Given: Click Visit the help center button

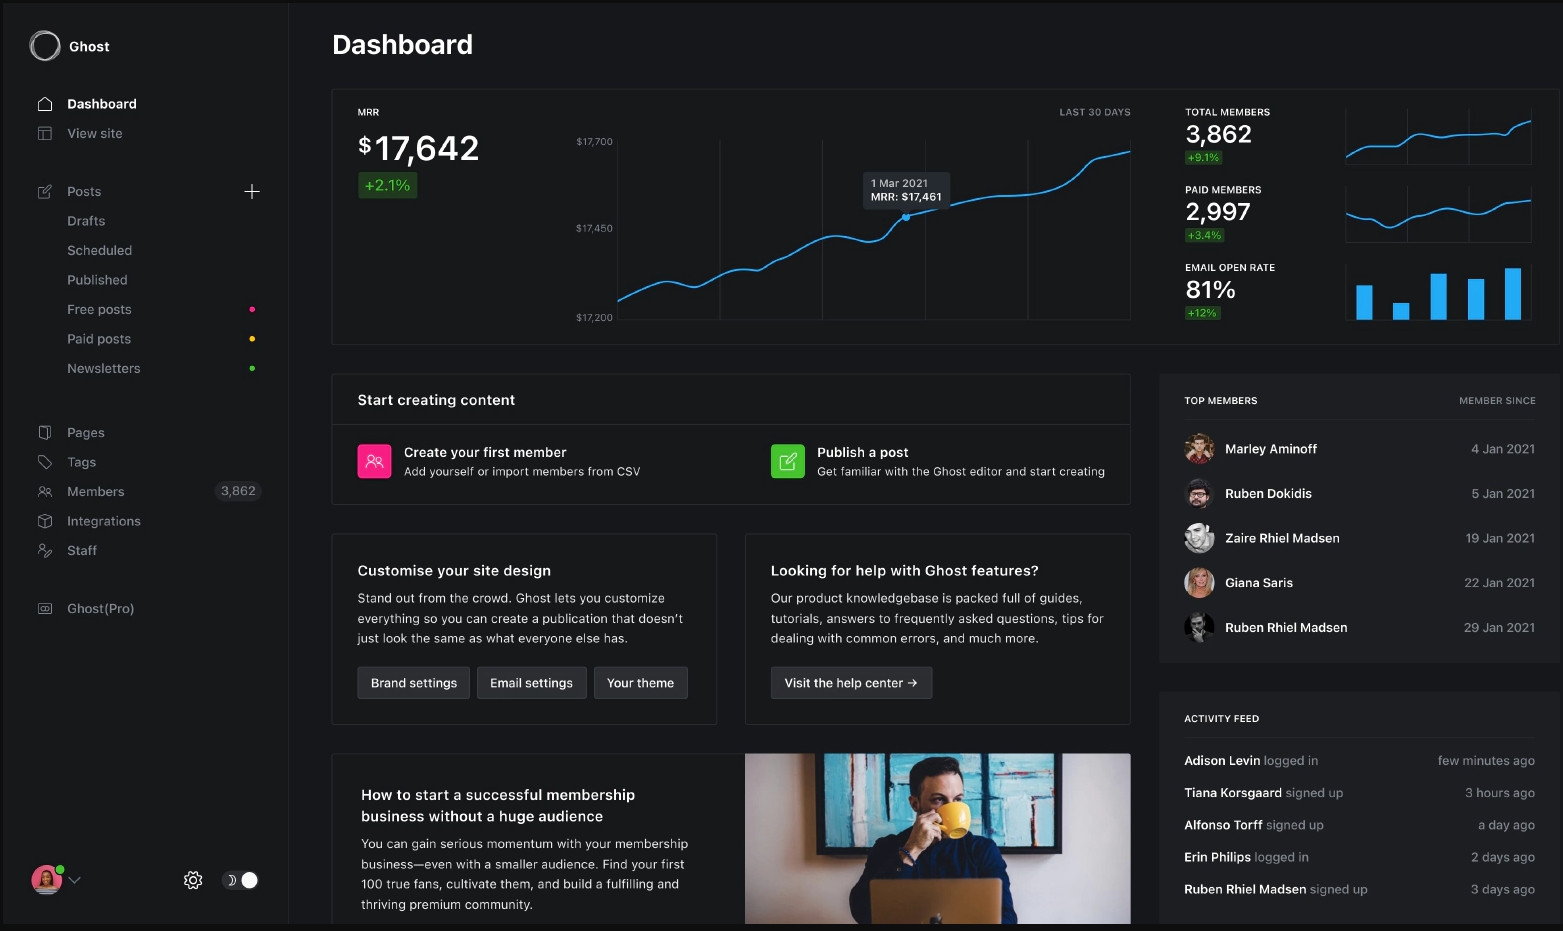Looking at the screenshot, I should [851, 683].
